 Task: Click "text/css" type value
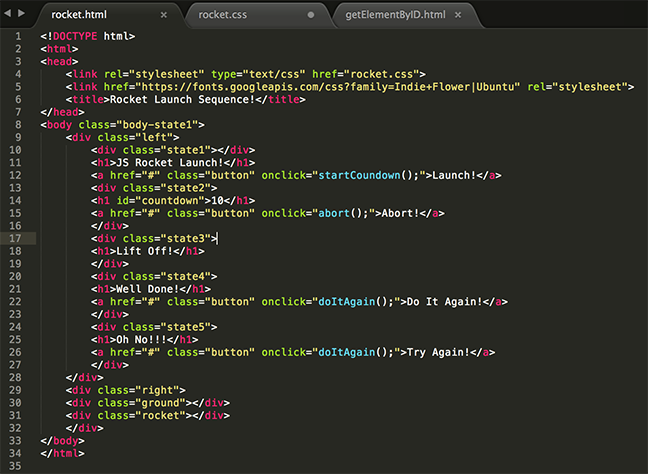click(274, 74)
